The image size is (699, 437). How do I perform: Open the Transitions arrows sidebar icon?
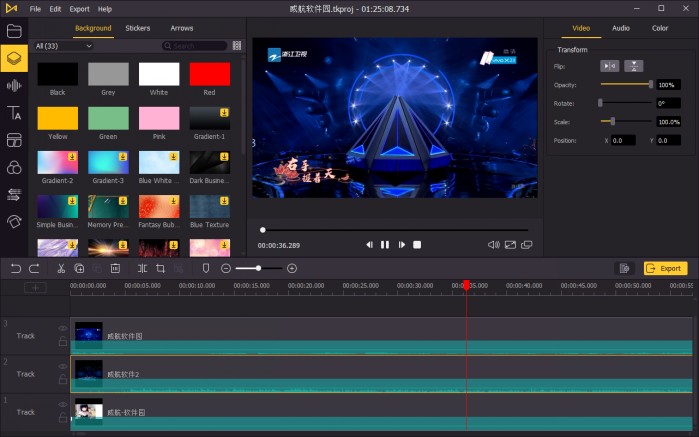[14, 194]
